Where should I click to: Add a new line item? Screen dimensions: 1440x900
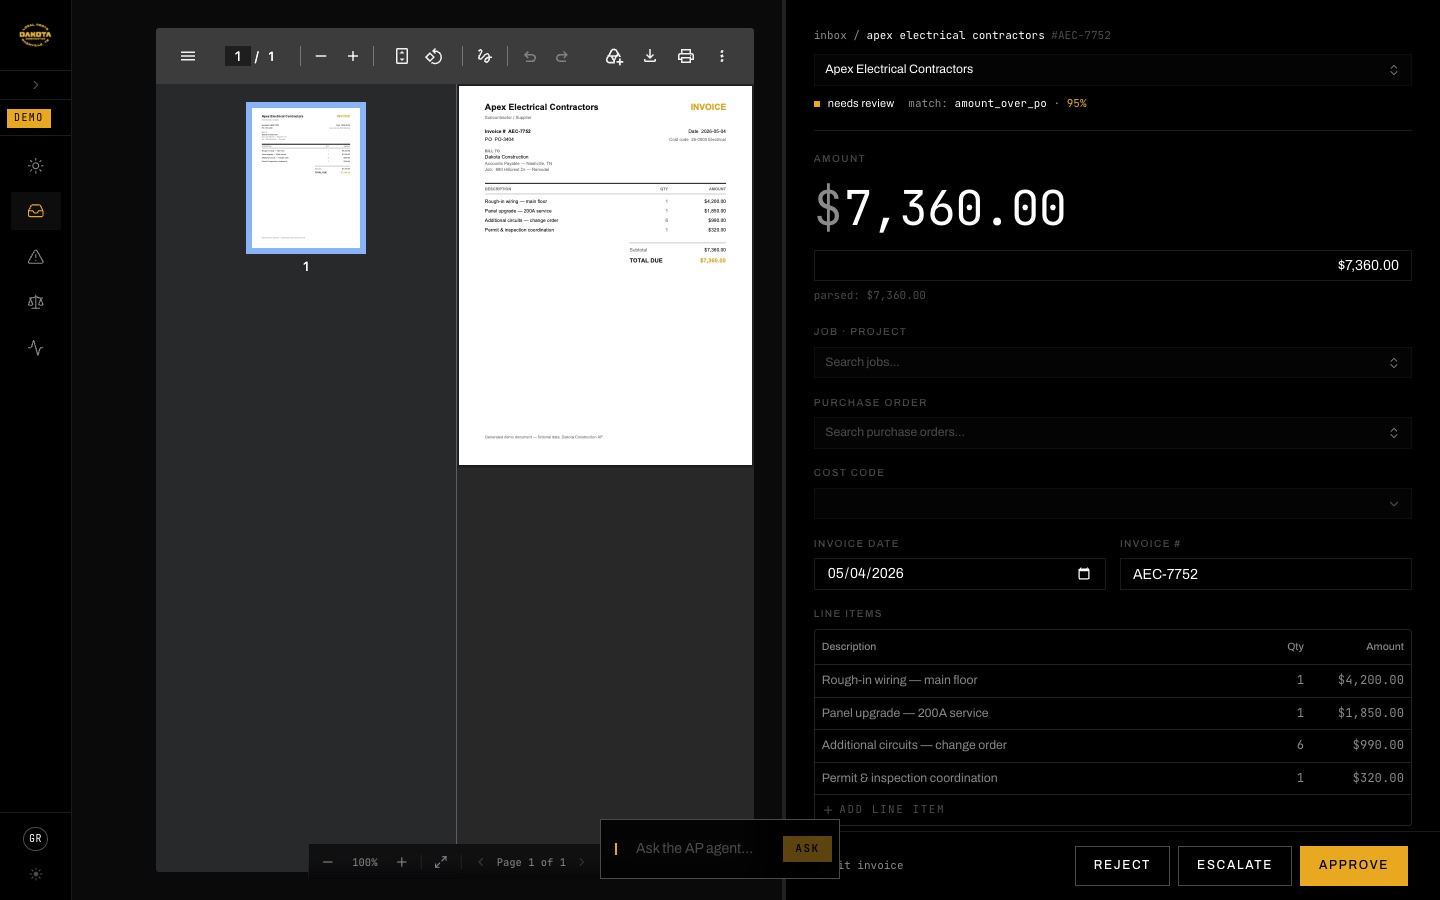(884, 810)
